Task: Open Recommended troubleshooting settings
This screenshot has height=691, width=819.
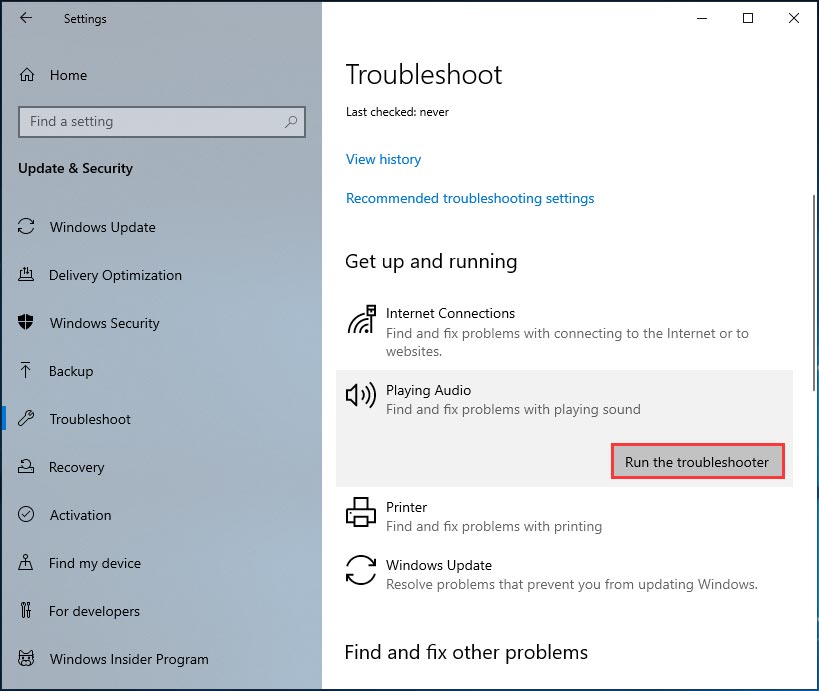Action: pyautogui.click(x=470, y=198)
